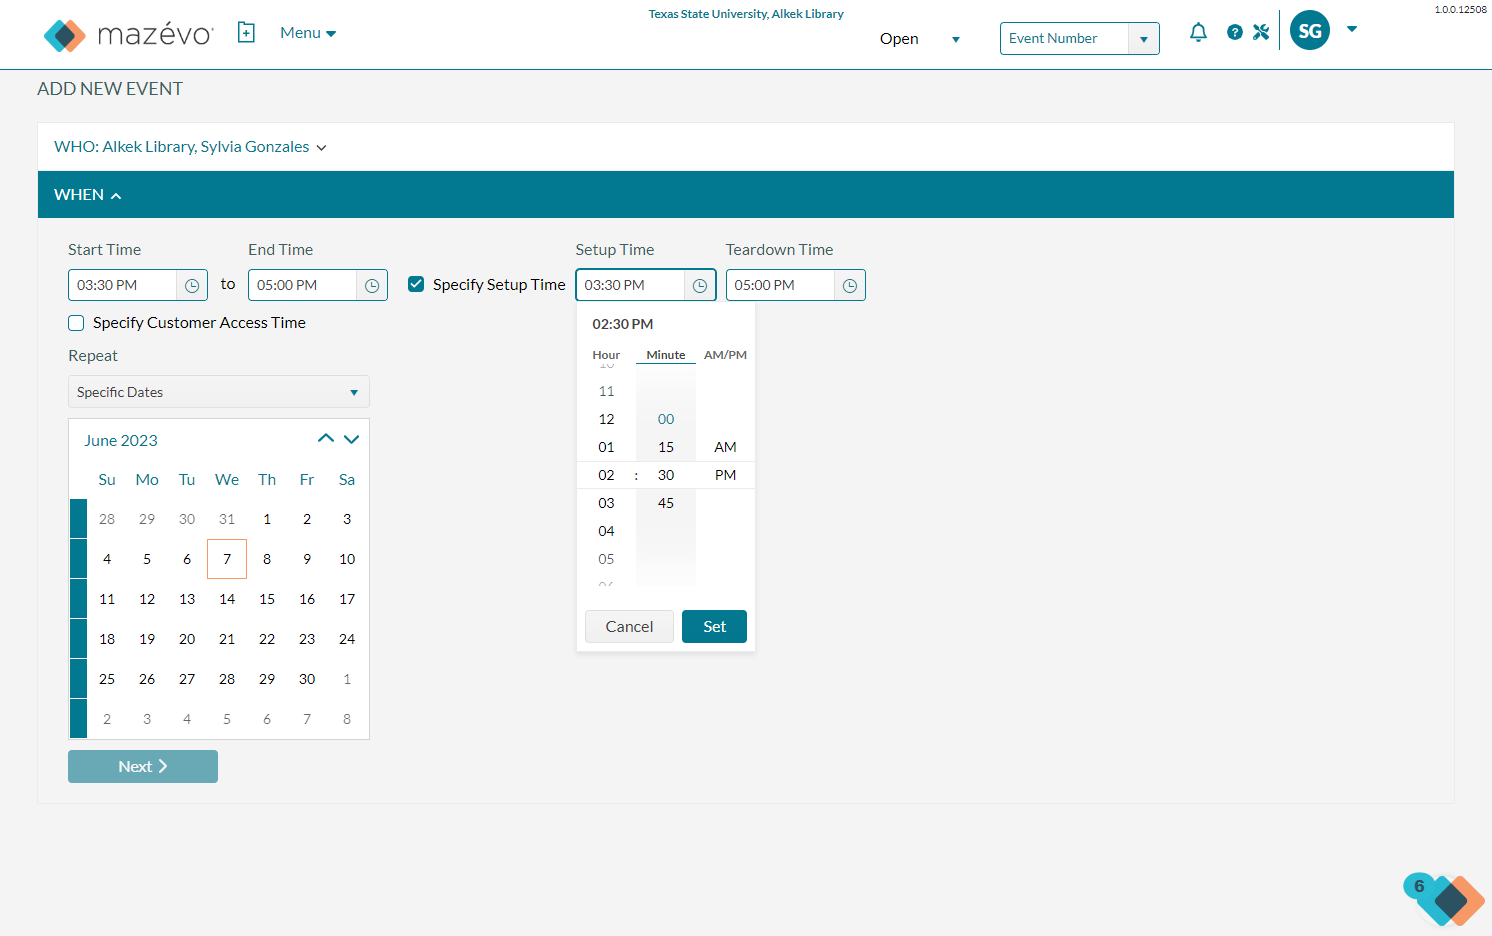Open the notifications bell
Image resolution: width=1492 pixels, height=936 pixels.
click(1198, 32)
